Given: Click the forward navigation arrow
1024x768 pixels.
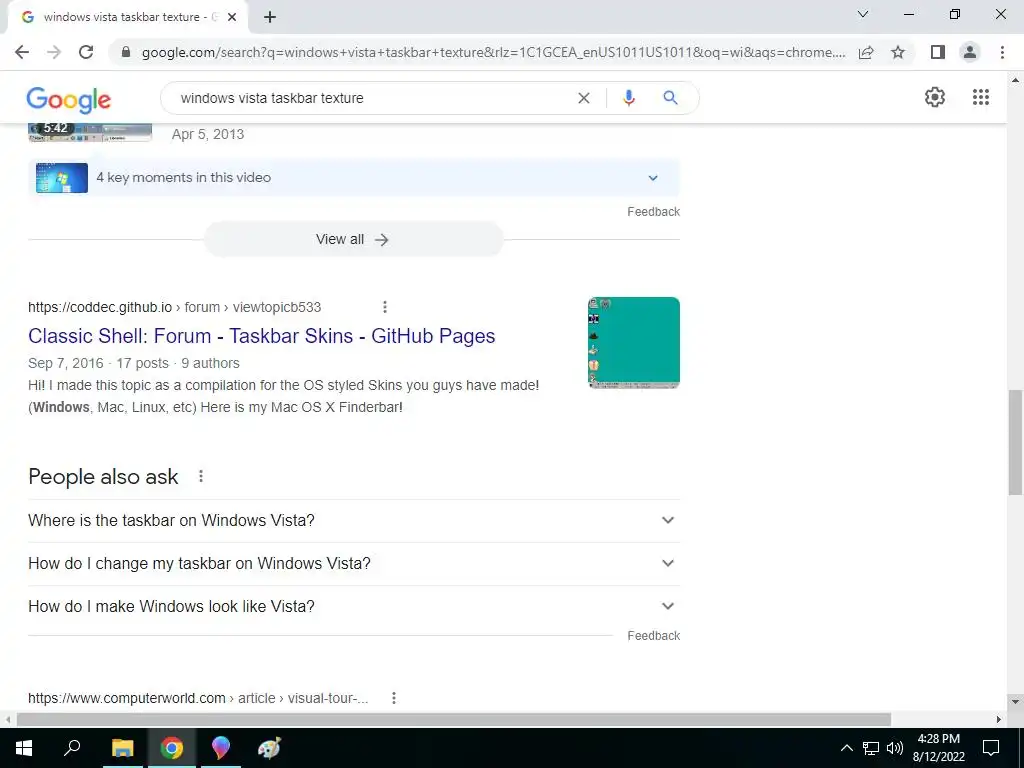Looking at the screenshot, I should [x=54, y=52].
